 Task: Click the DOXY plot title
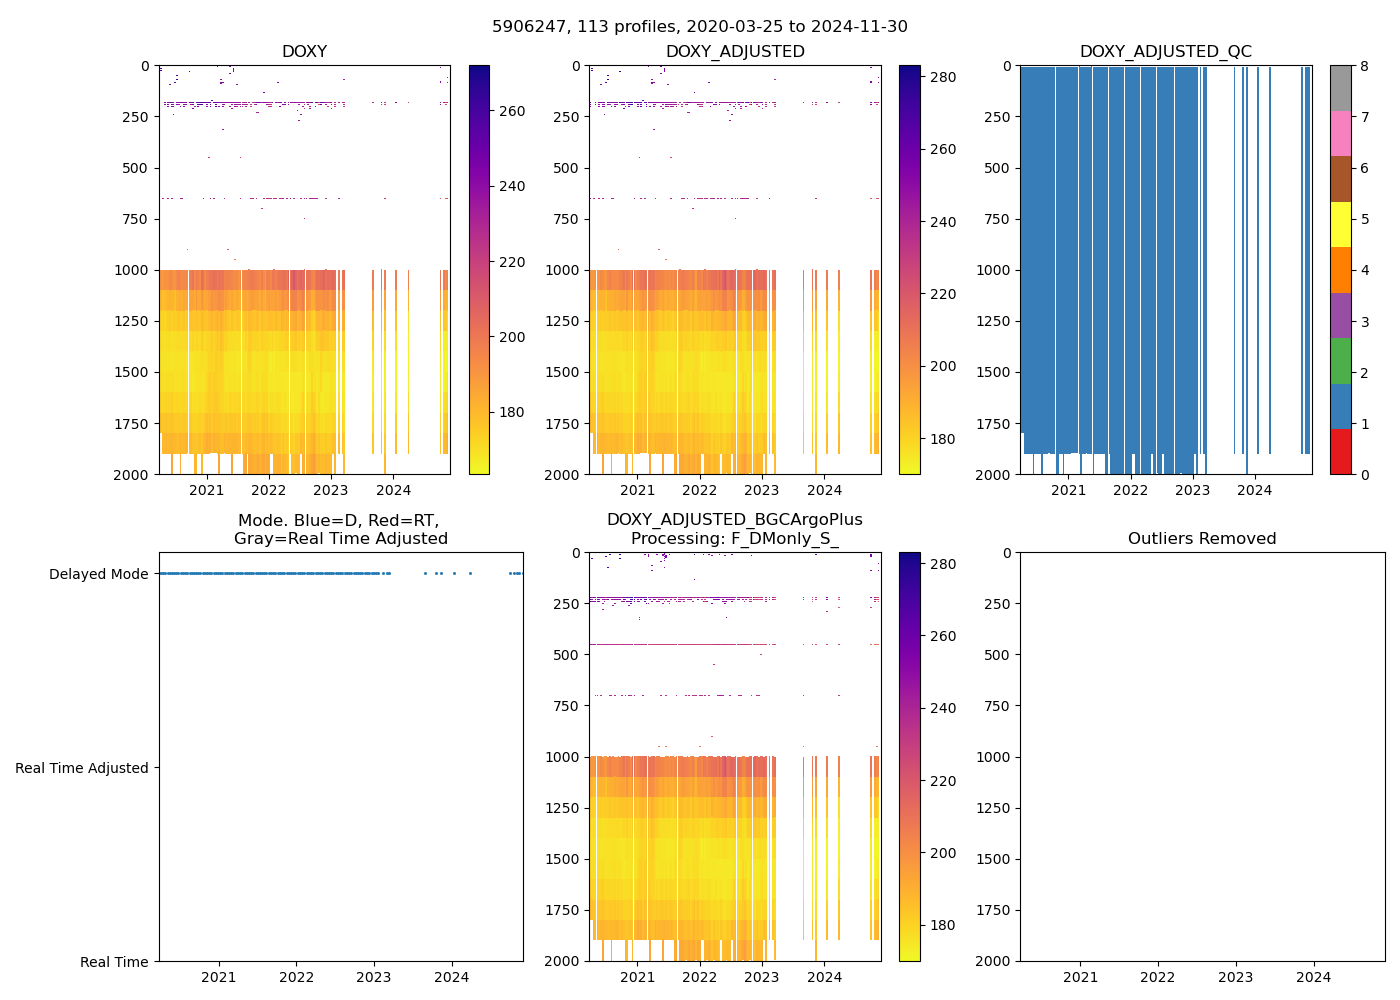tap(304, 52)
